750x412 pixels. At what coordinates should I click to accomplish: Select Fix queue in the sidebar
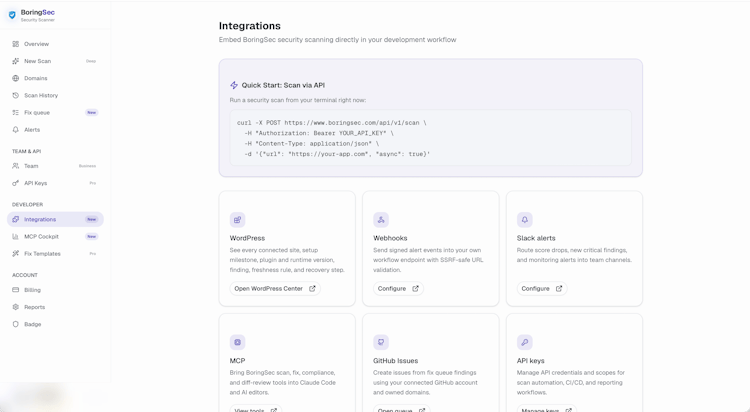[x=55, y=113]
